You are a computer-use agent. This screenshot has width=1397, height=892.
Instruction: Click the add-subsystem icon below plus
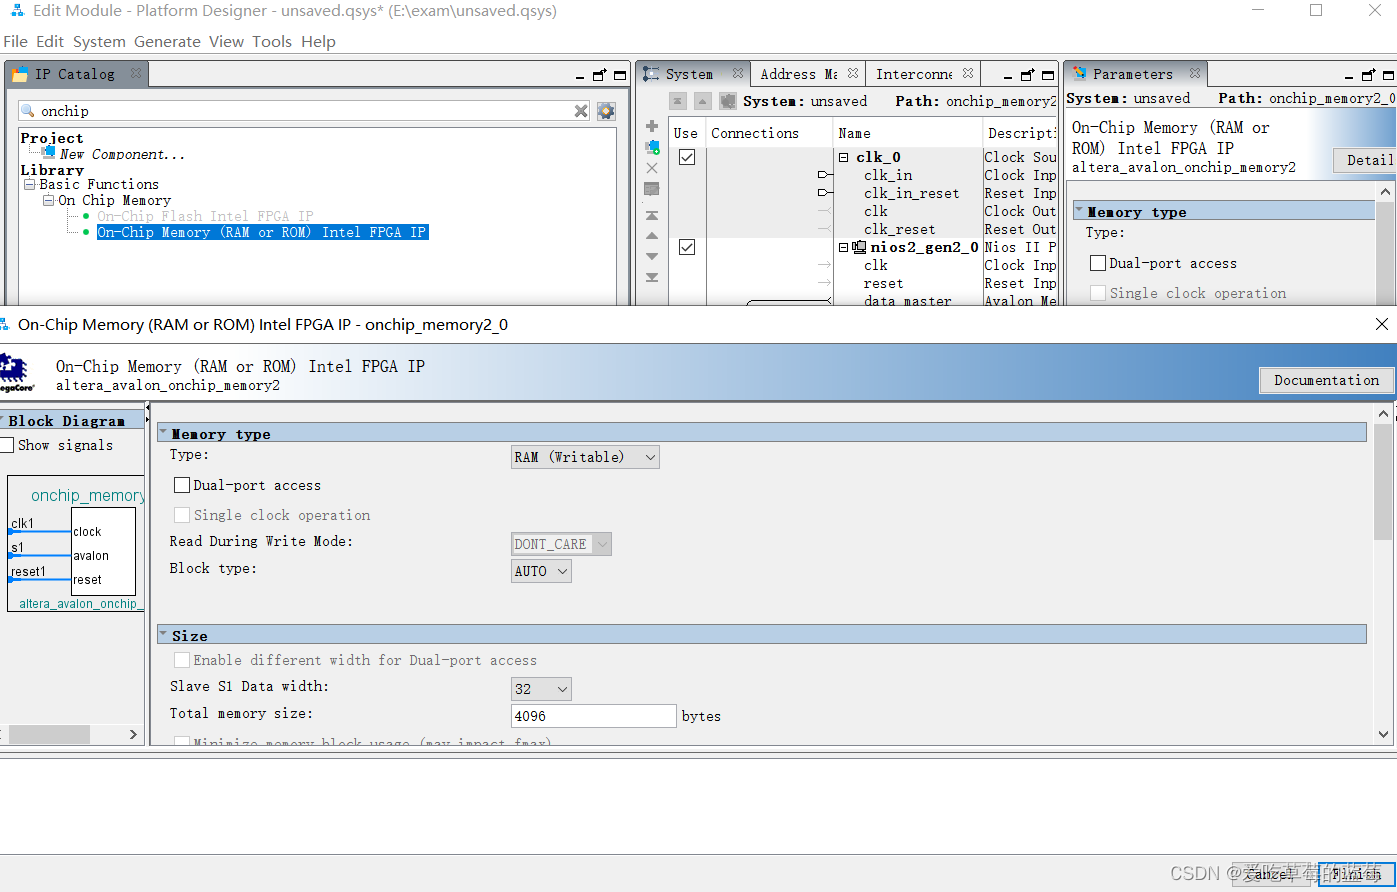652,147
